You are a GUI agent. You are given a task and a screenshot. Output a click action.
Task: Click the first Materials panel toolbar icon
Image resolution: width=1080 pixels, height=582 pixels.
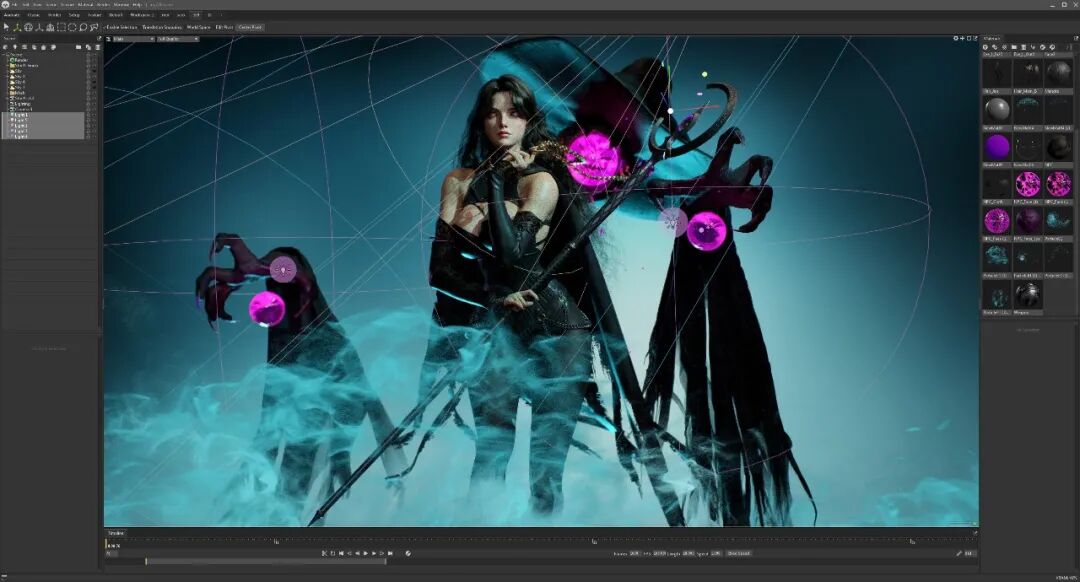pos(986,47)
